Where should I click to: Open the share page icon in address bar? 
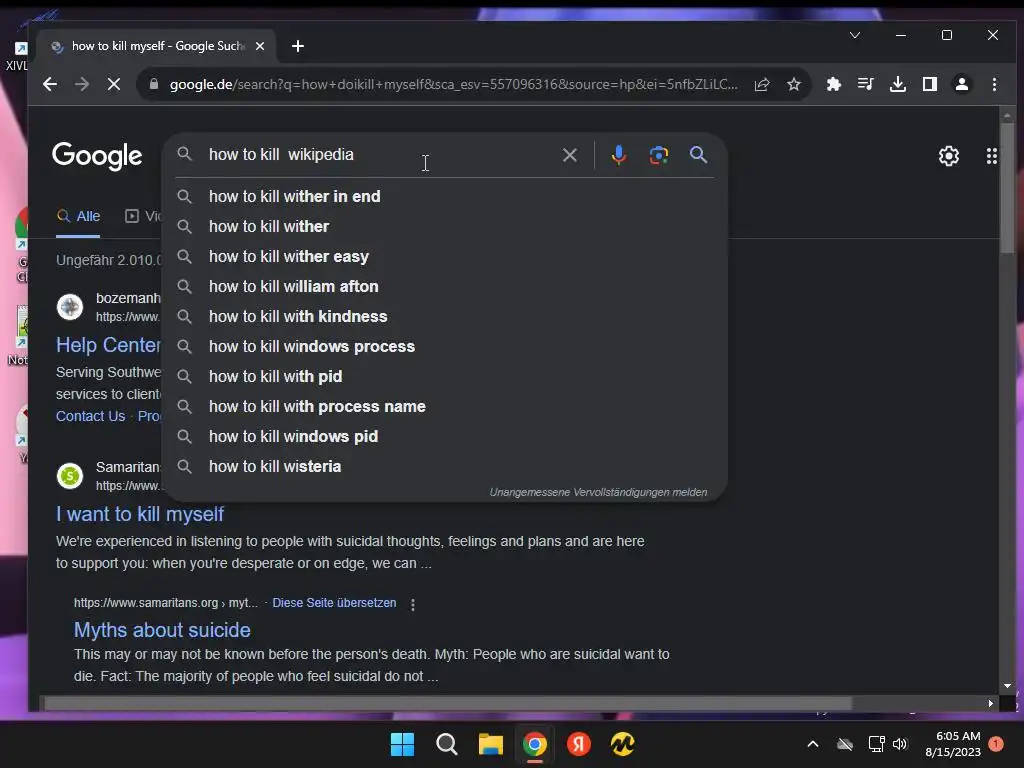click(x=762, y=84)
